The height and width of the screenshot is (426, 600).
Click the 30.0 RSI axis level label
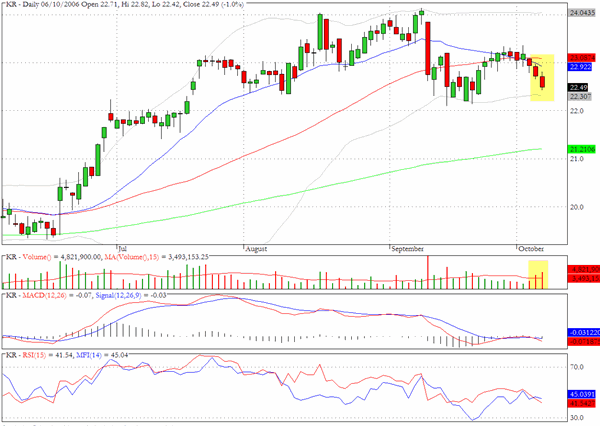point(577,418)
